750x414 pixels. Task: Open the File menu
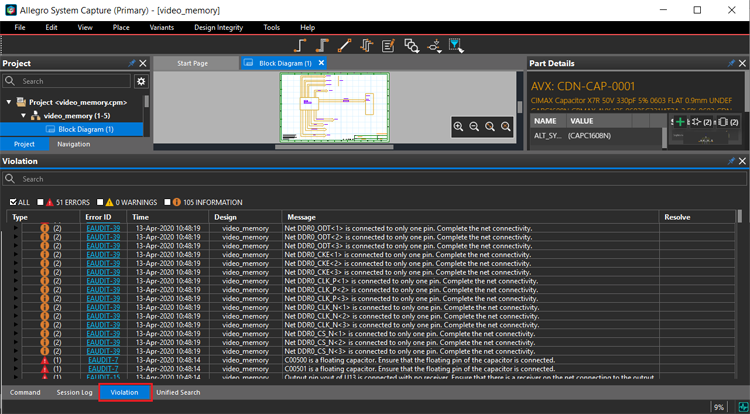[20, 27]
